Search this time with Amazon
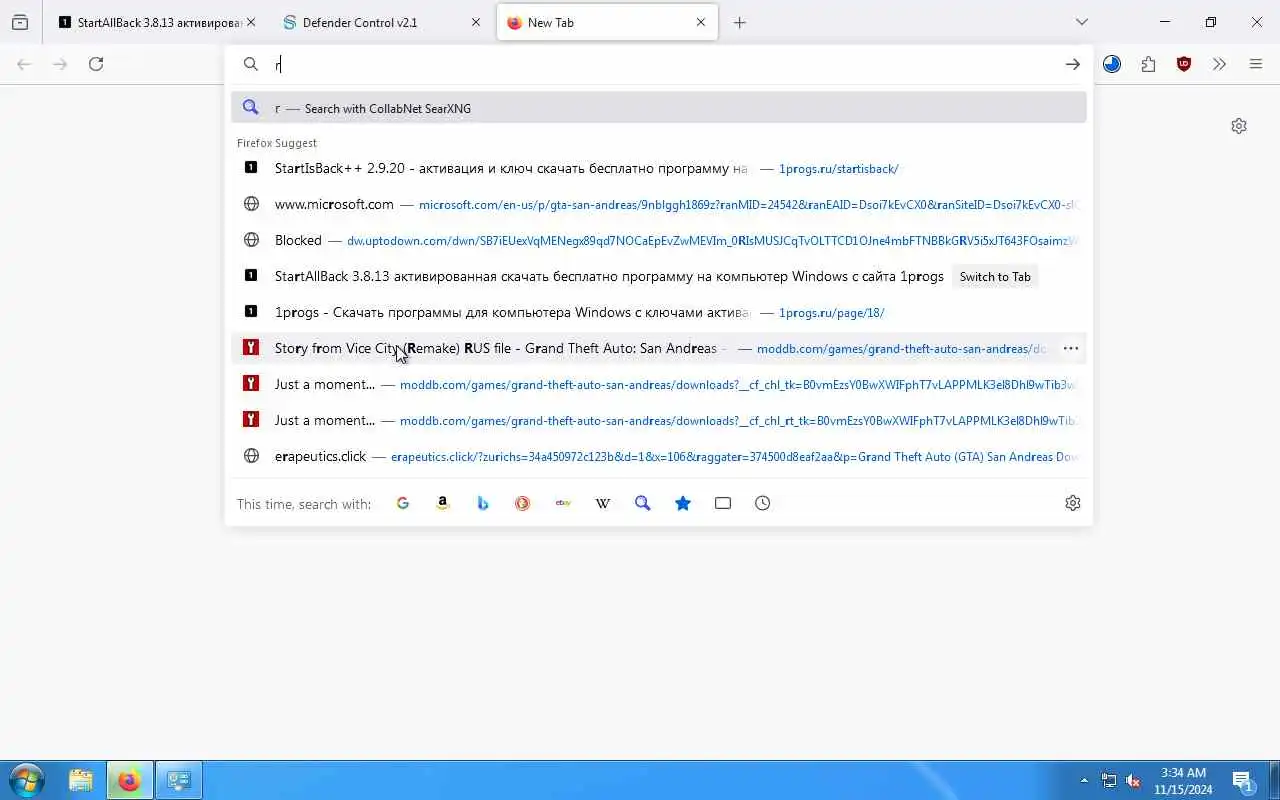 (443, 503)
